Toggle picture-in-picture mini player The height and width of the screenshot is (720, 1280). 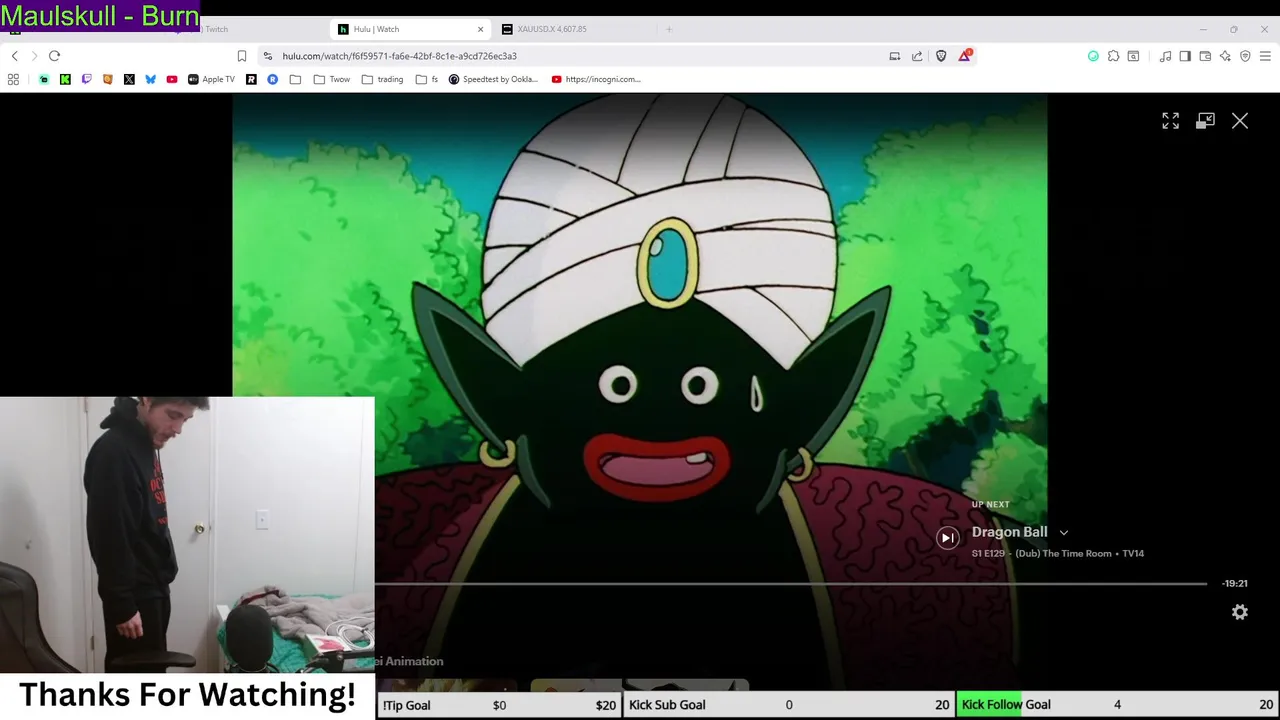[x=1205, y=121]
